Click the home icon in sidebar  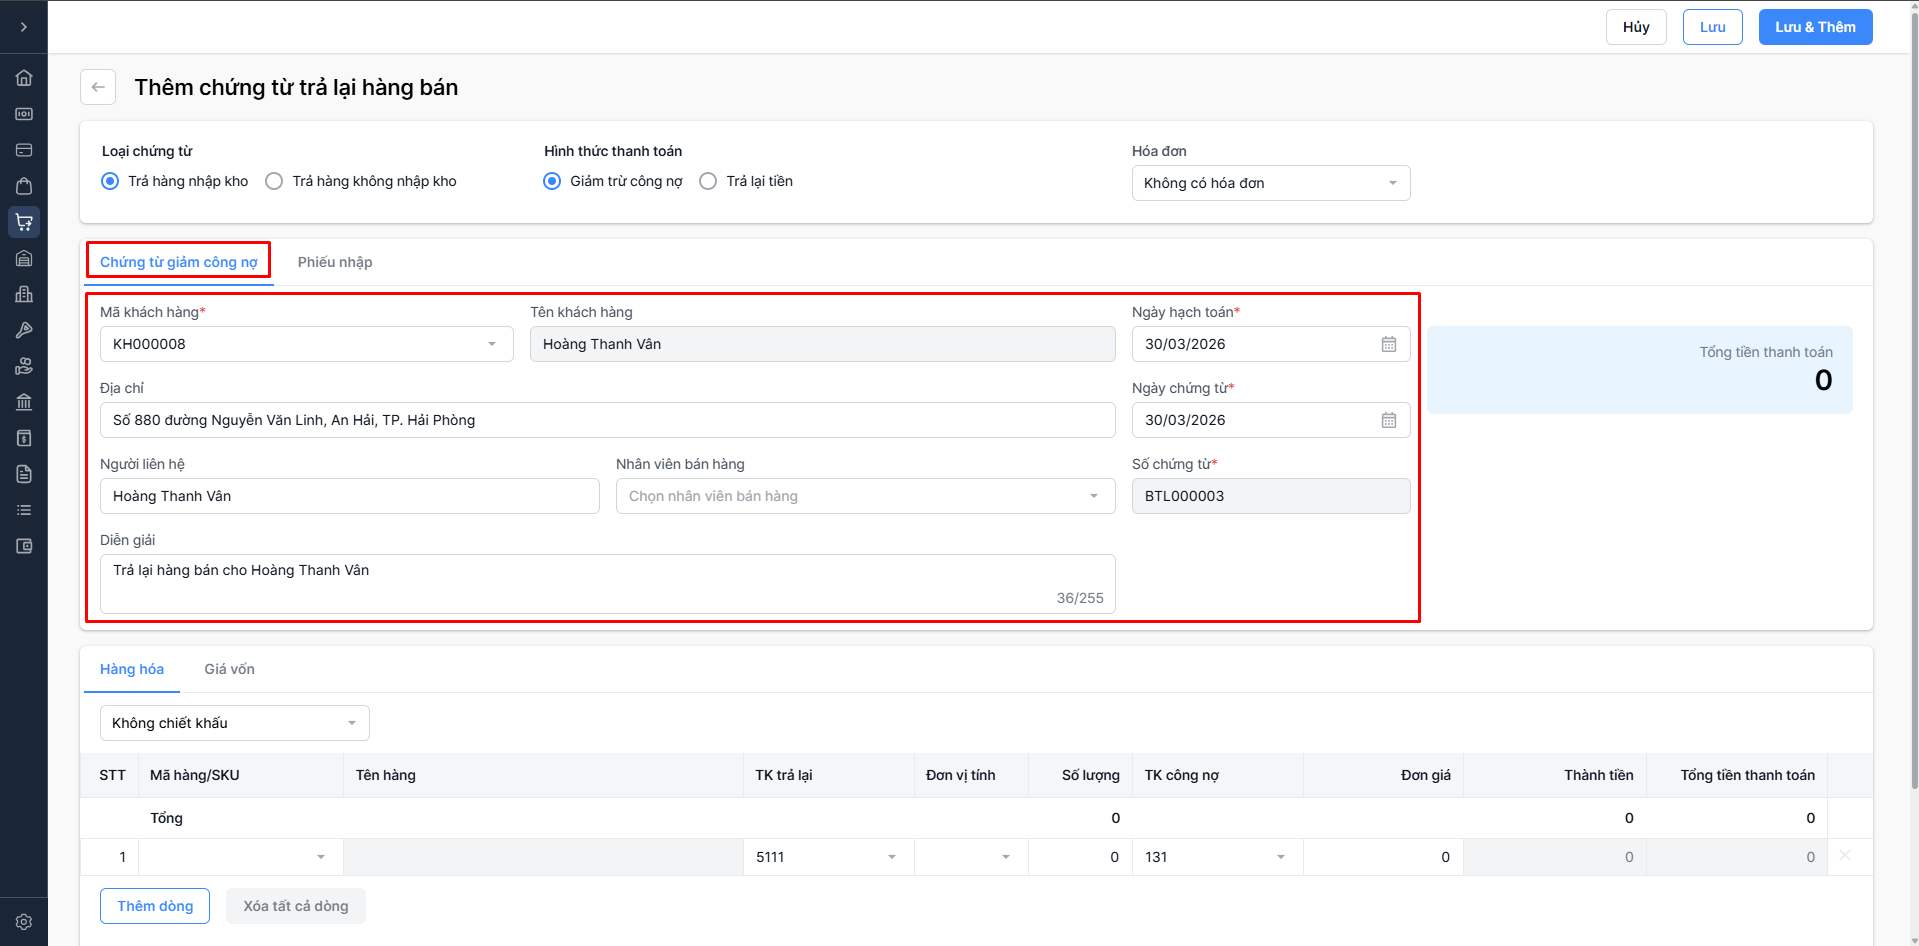pyautogui.click(x=24, y=78)
